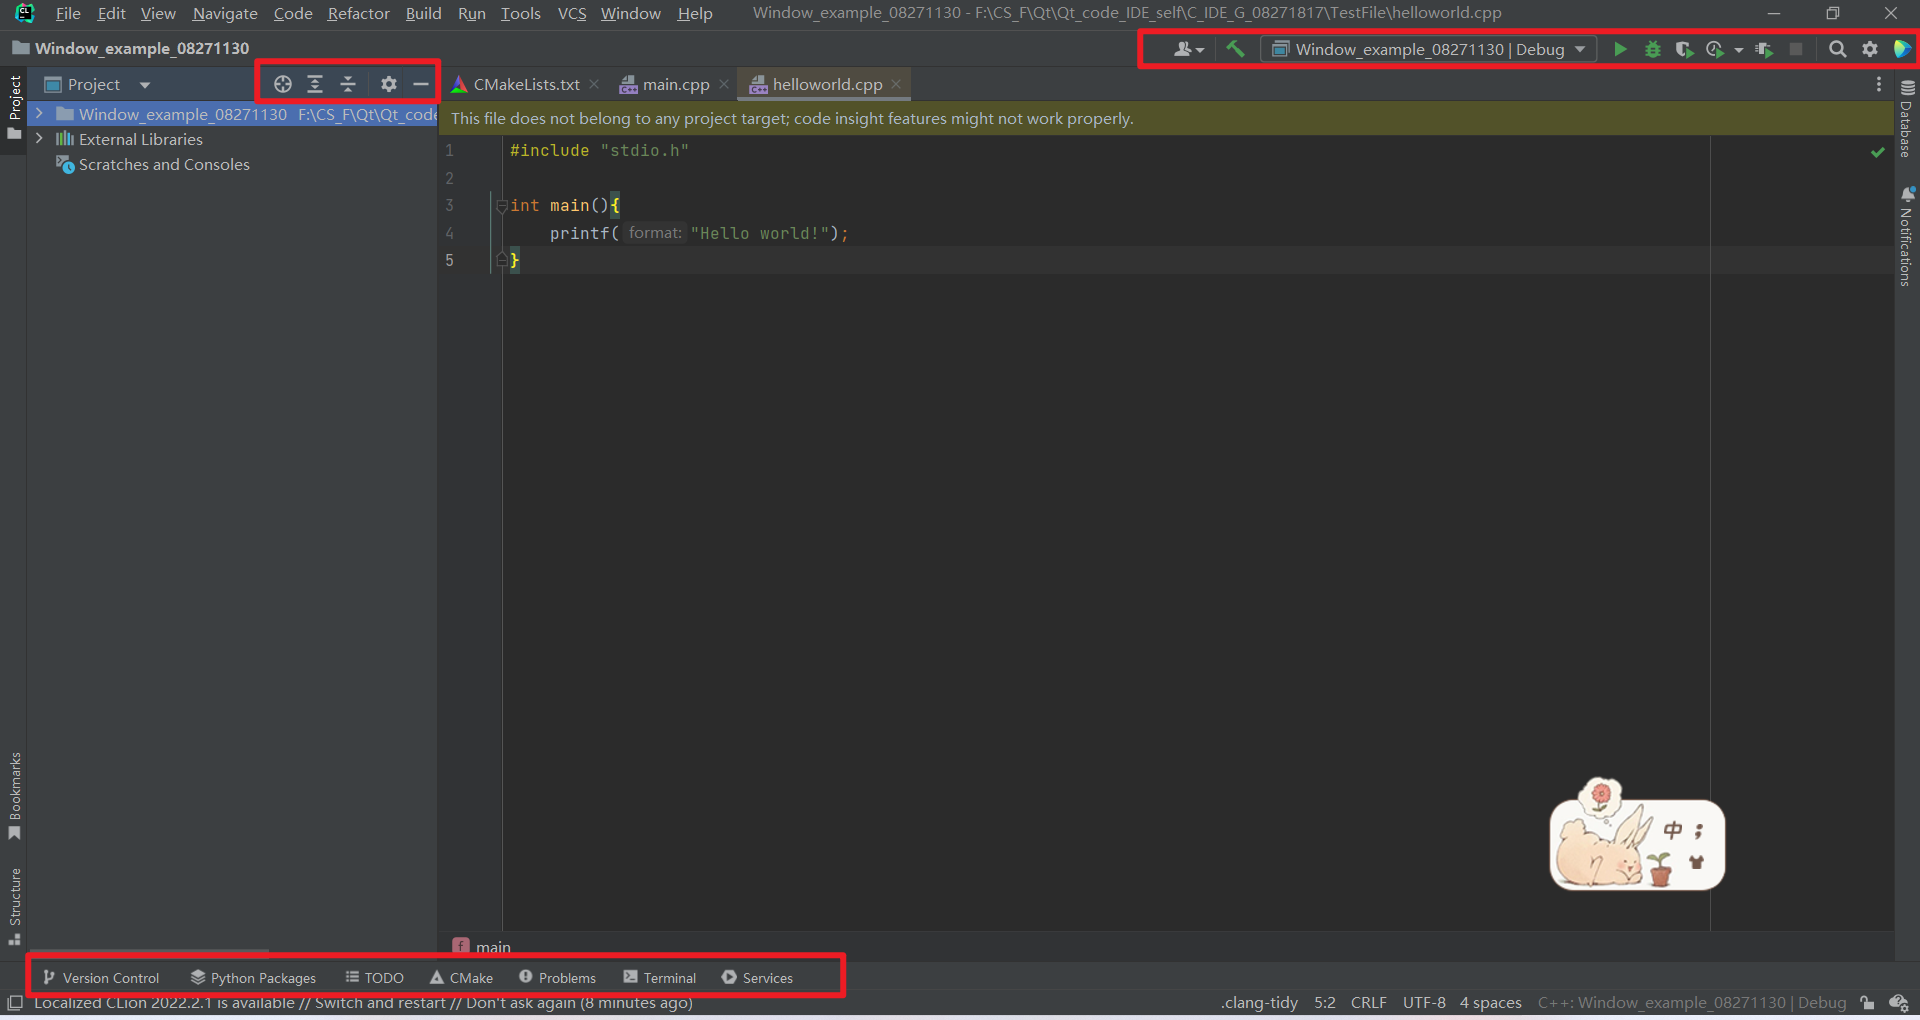The height and width of the screenshot is (1020, 1920).
Task: Collapse all in Project panel
Action: pos(348,84)
